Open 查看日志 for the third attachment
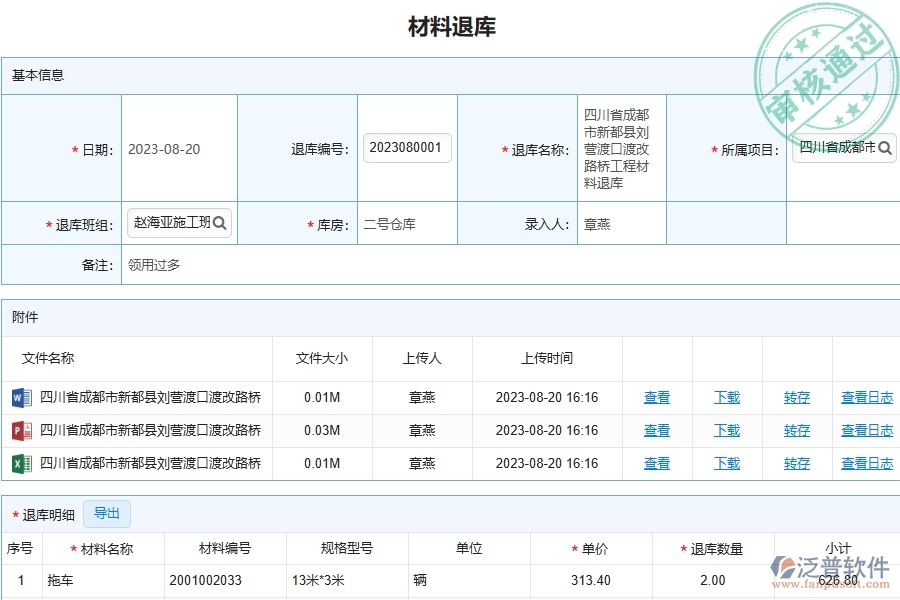This screenshot has height=600, width=900. 866,463
